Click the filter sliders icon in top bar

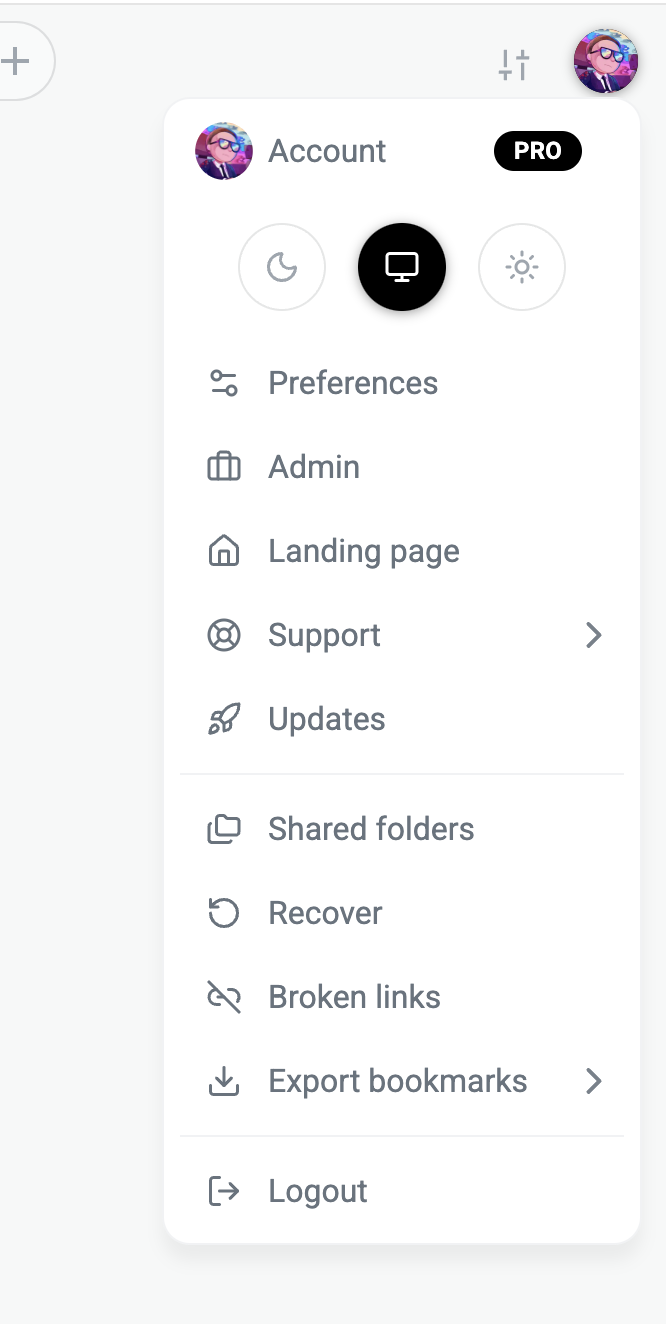(514, 64)
